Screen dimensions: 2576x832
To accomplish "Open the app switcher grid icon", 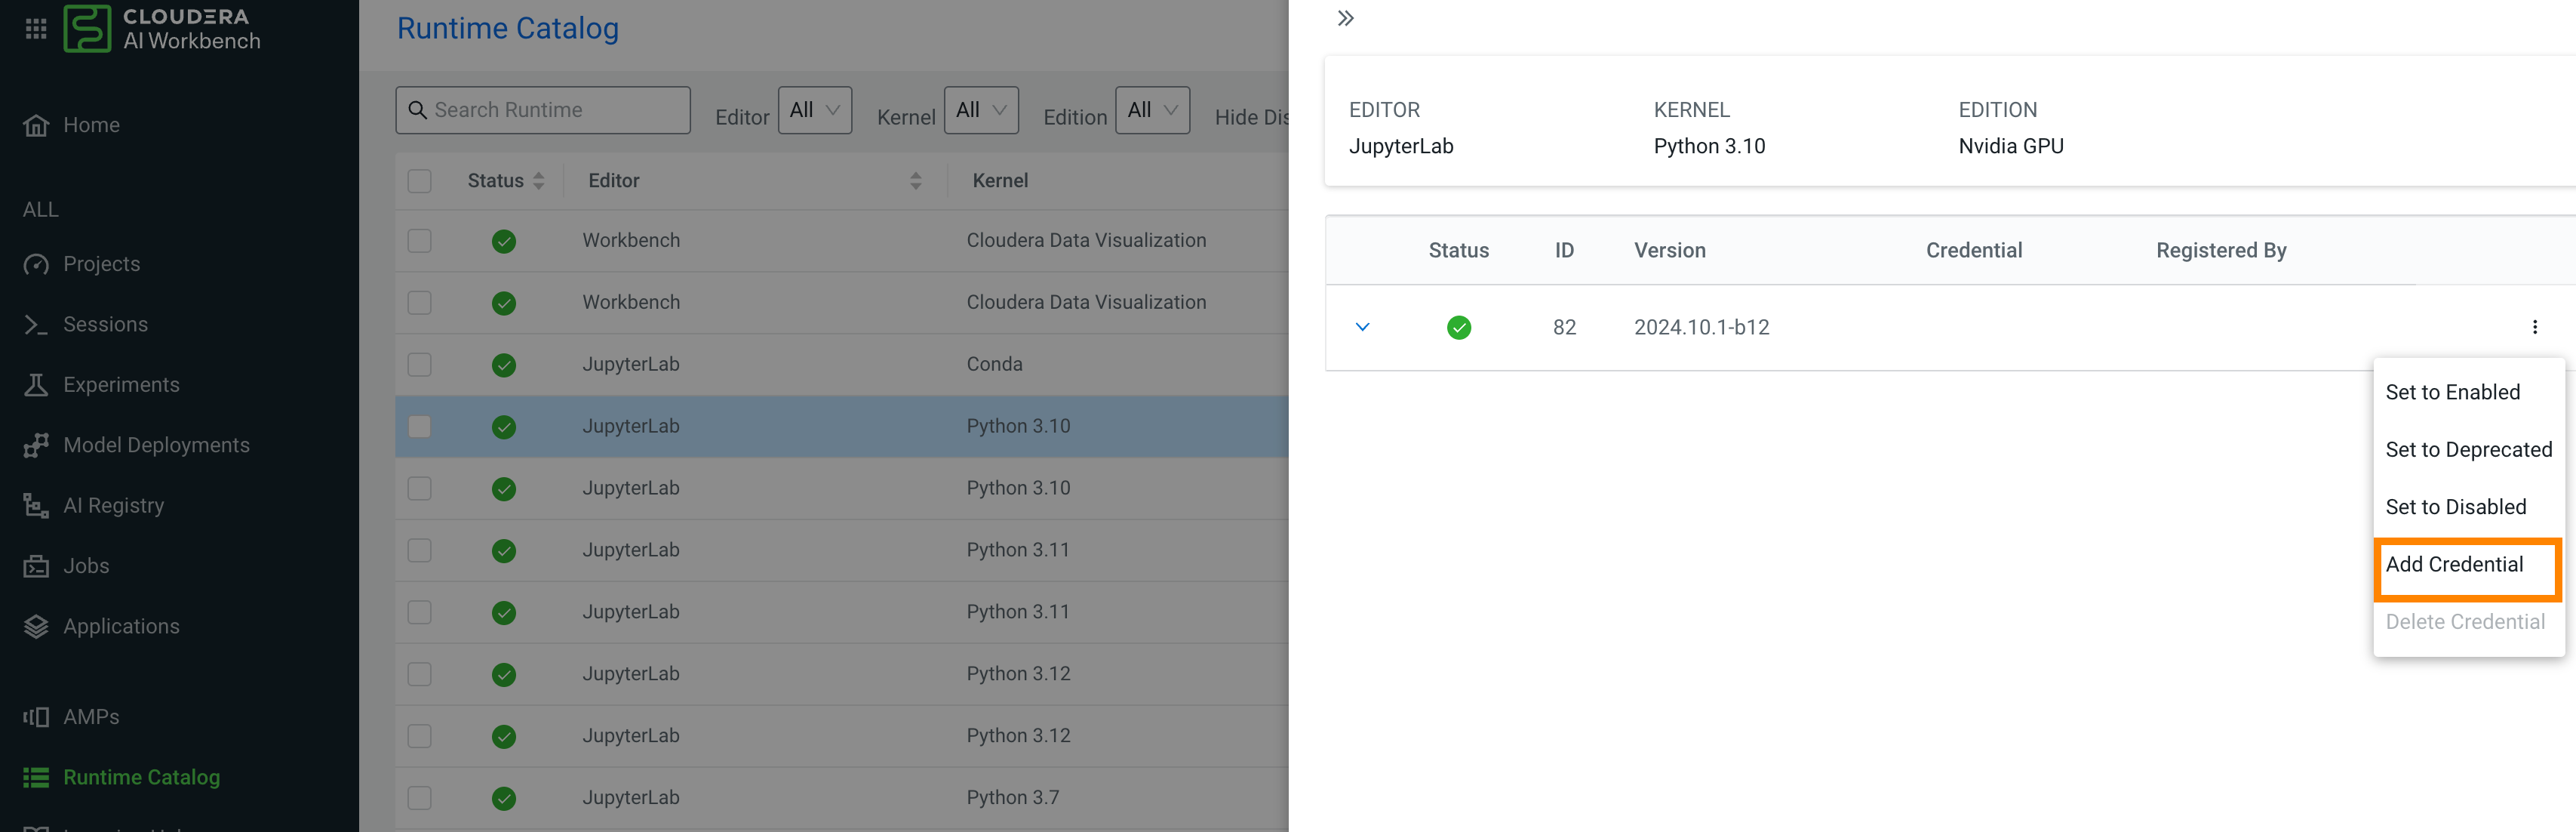I will coord(36,29).
